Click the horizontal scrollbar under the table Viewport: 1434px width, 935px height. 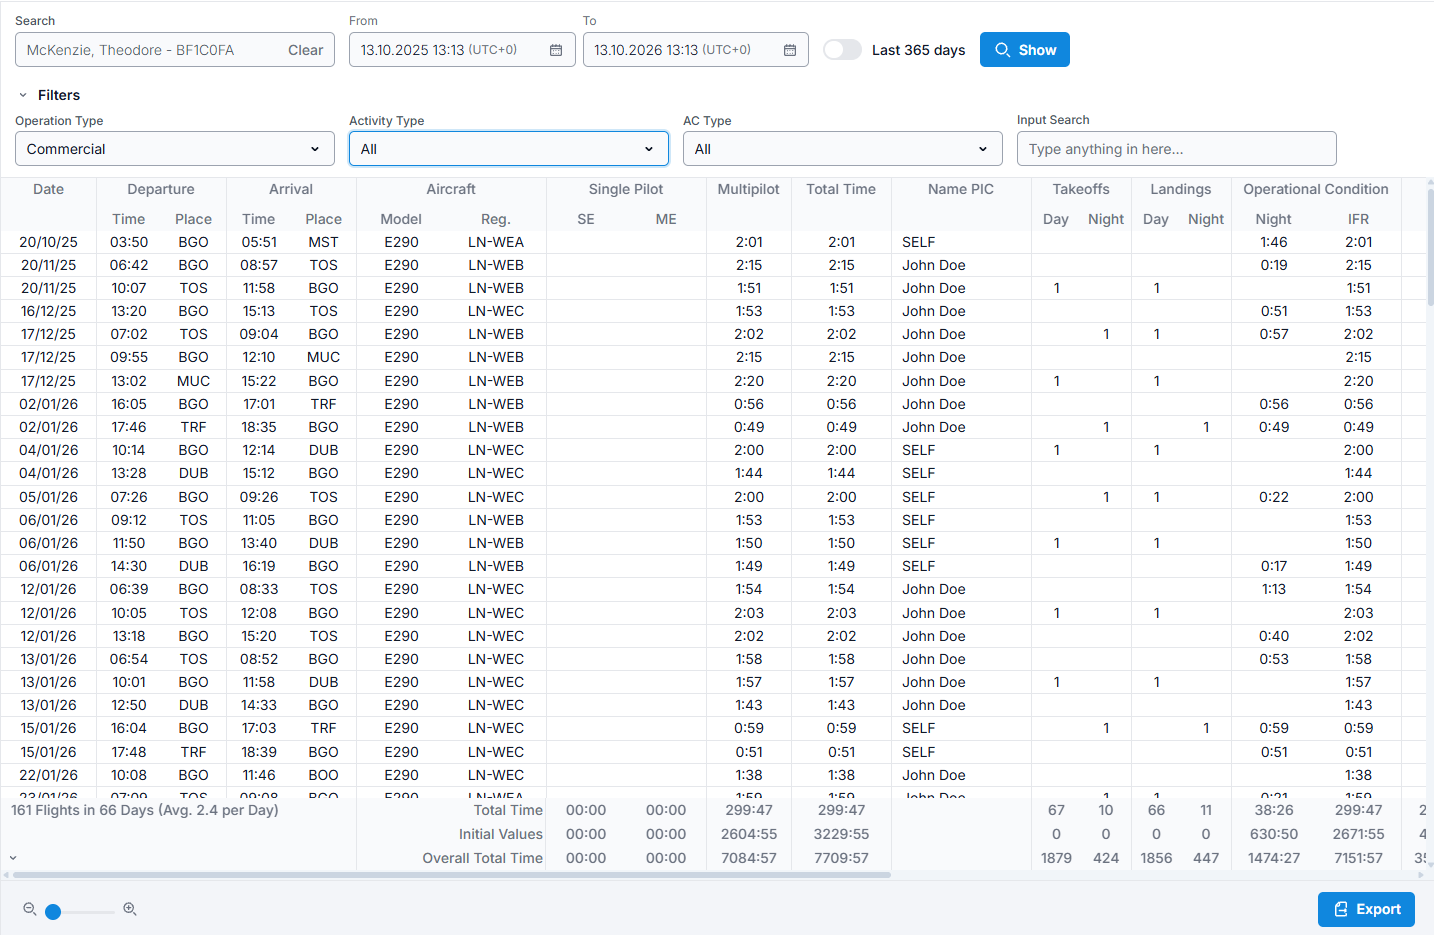point(450,875)
